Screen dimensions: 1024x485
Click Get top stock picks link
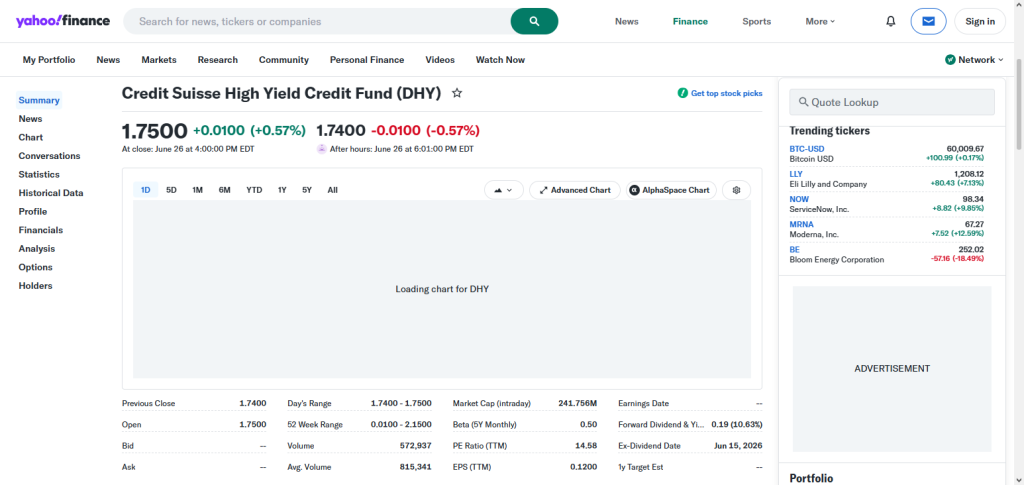[x=720, y=93]
